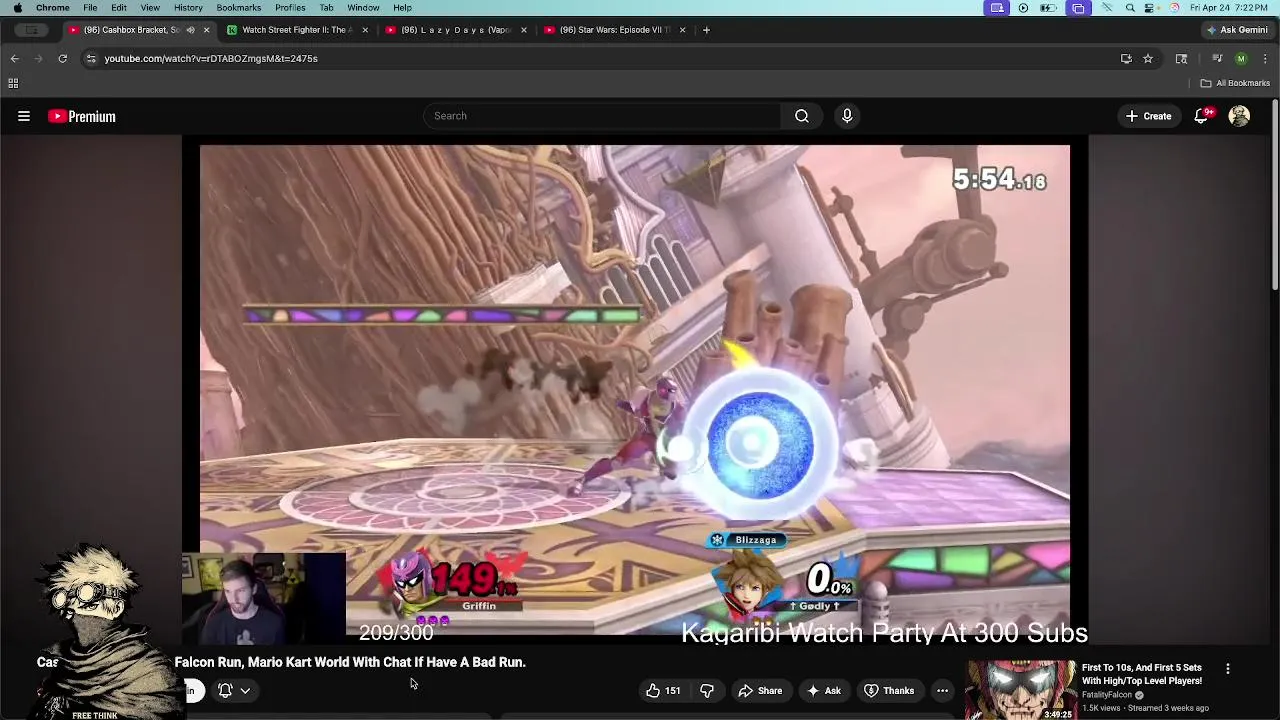Open the recommended First To 10s video thumbnail
Screen dimensions: 1280x720
click(1020, 690)
